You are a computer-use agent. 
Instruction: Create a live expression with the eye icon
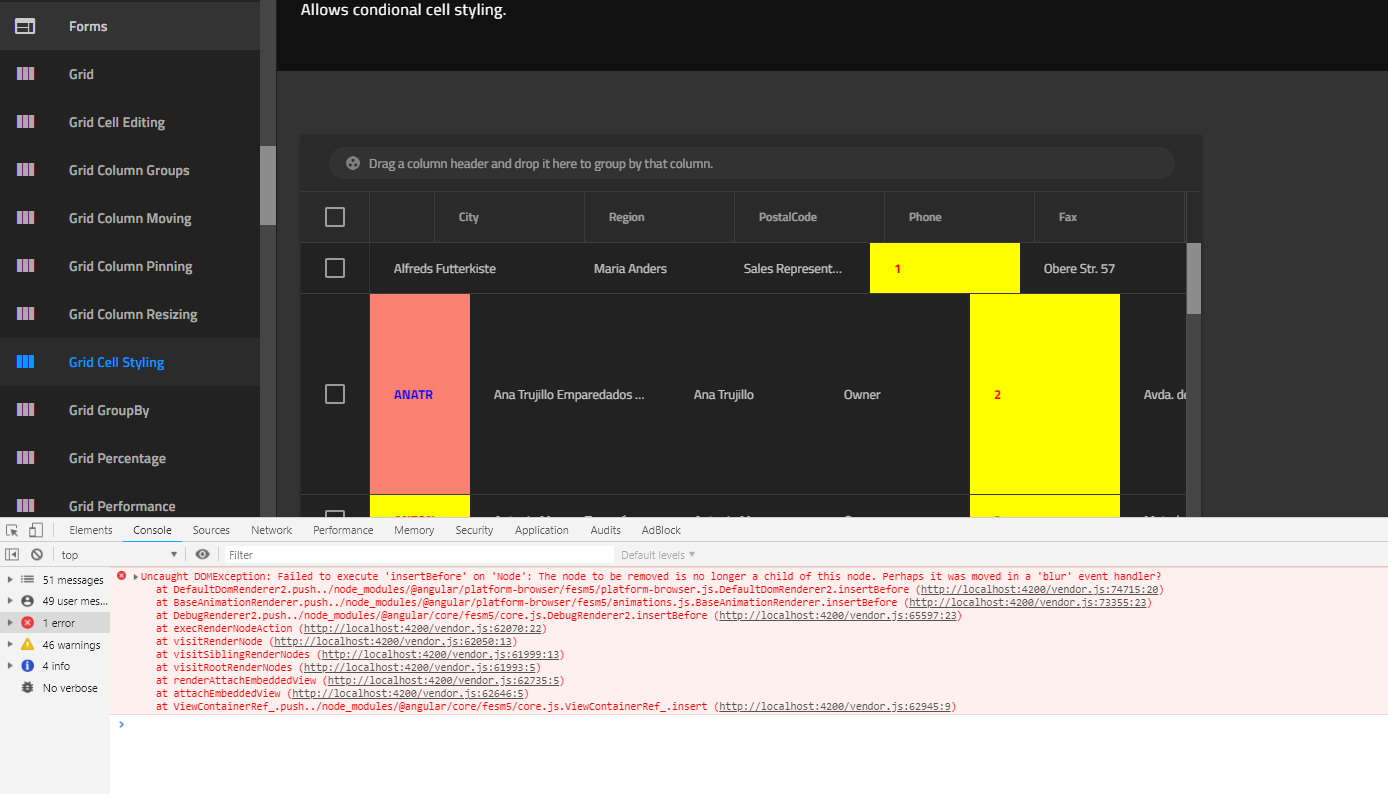tap(201, 554)
